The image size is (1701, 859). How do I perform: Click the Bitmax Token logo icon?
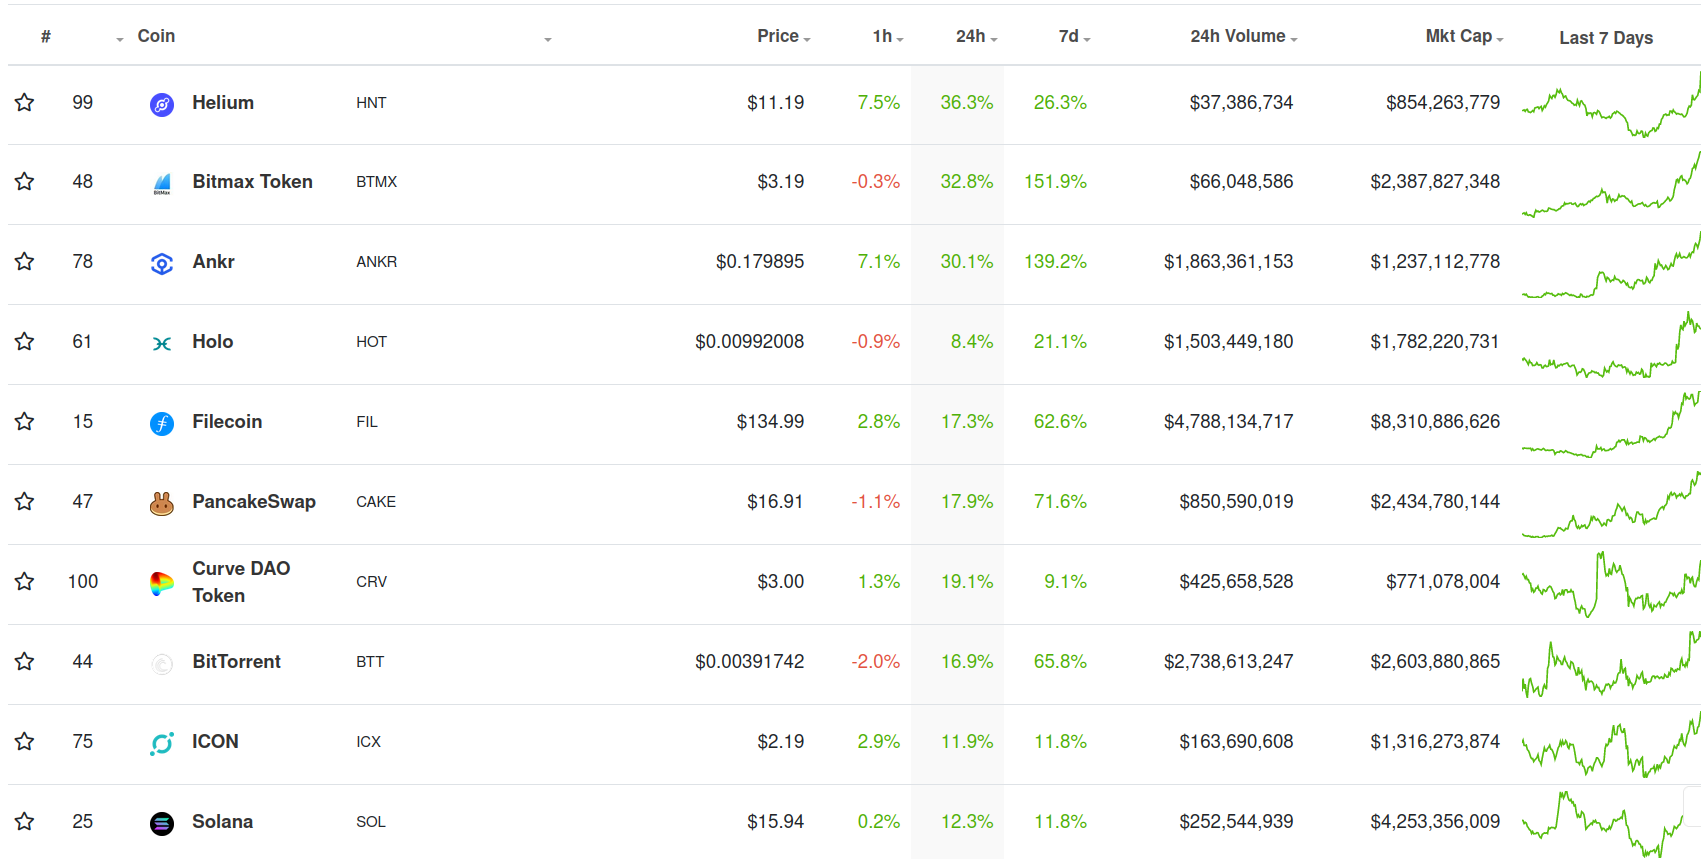pyautogui.click(x=162, y=183)
